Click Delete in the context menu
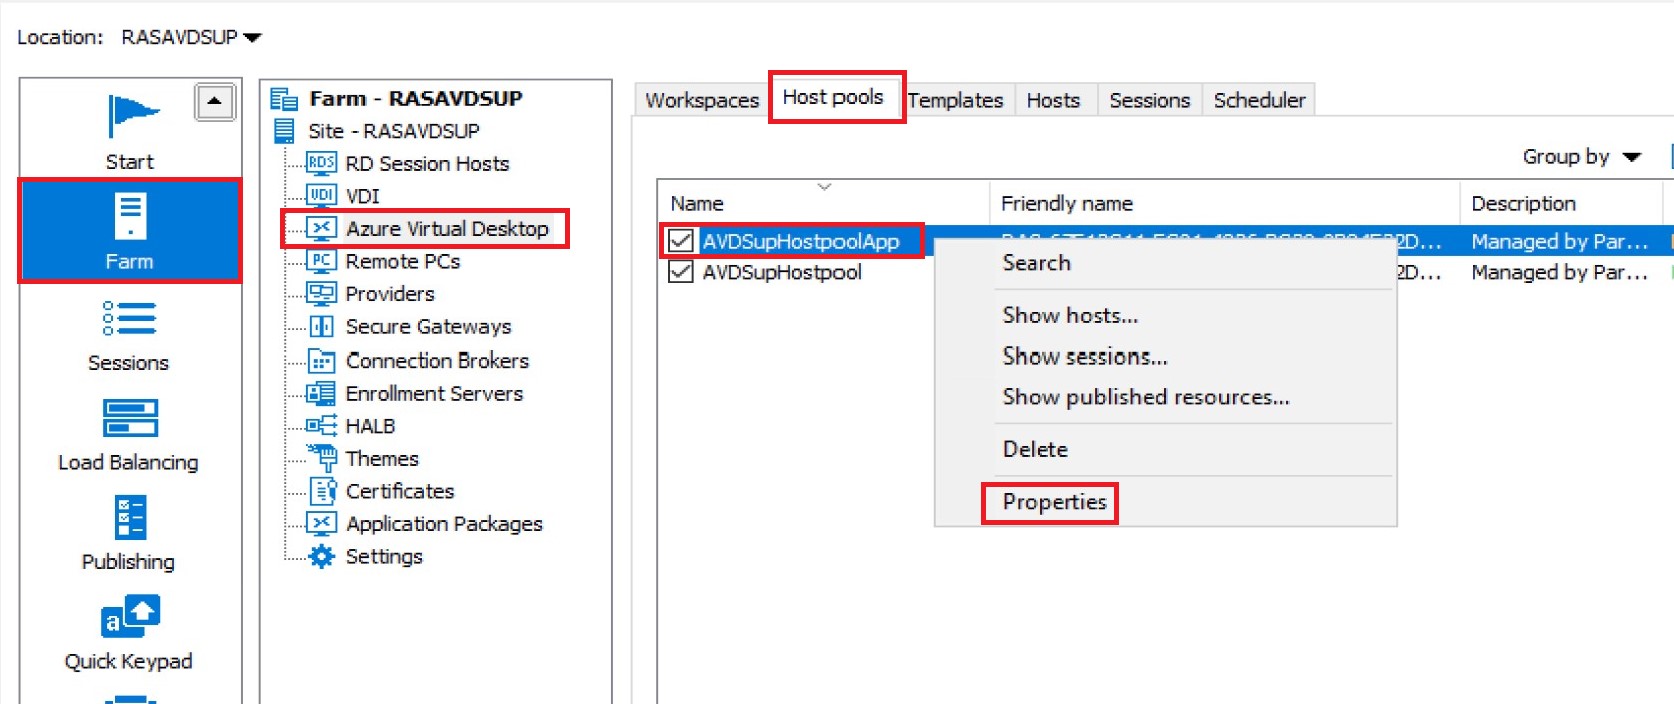Image resolution: width=1674 pixels, height=704 pixels. click(x=1035, y=450)
